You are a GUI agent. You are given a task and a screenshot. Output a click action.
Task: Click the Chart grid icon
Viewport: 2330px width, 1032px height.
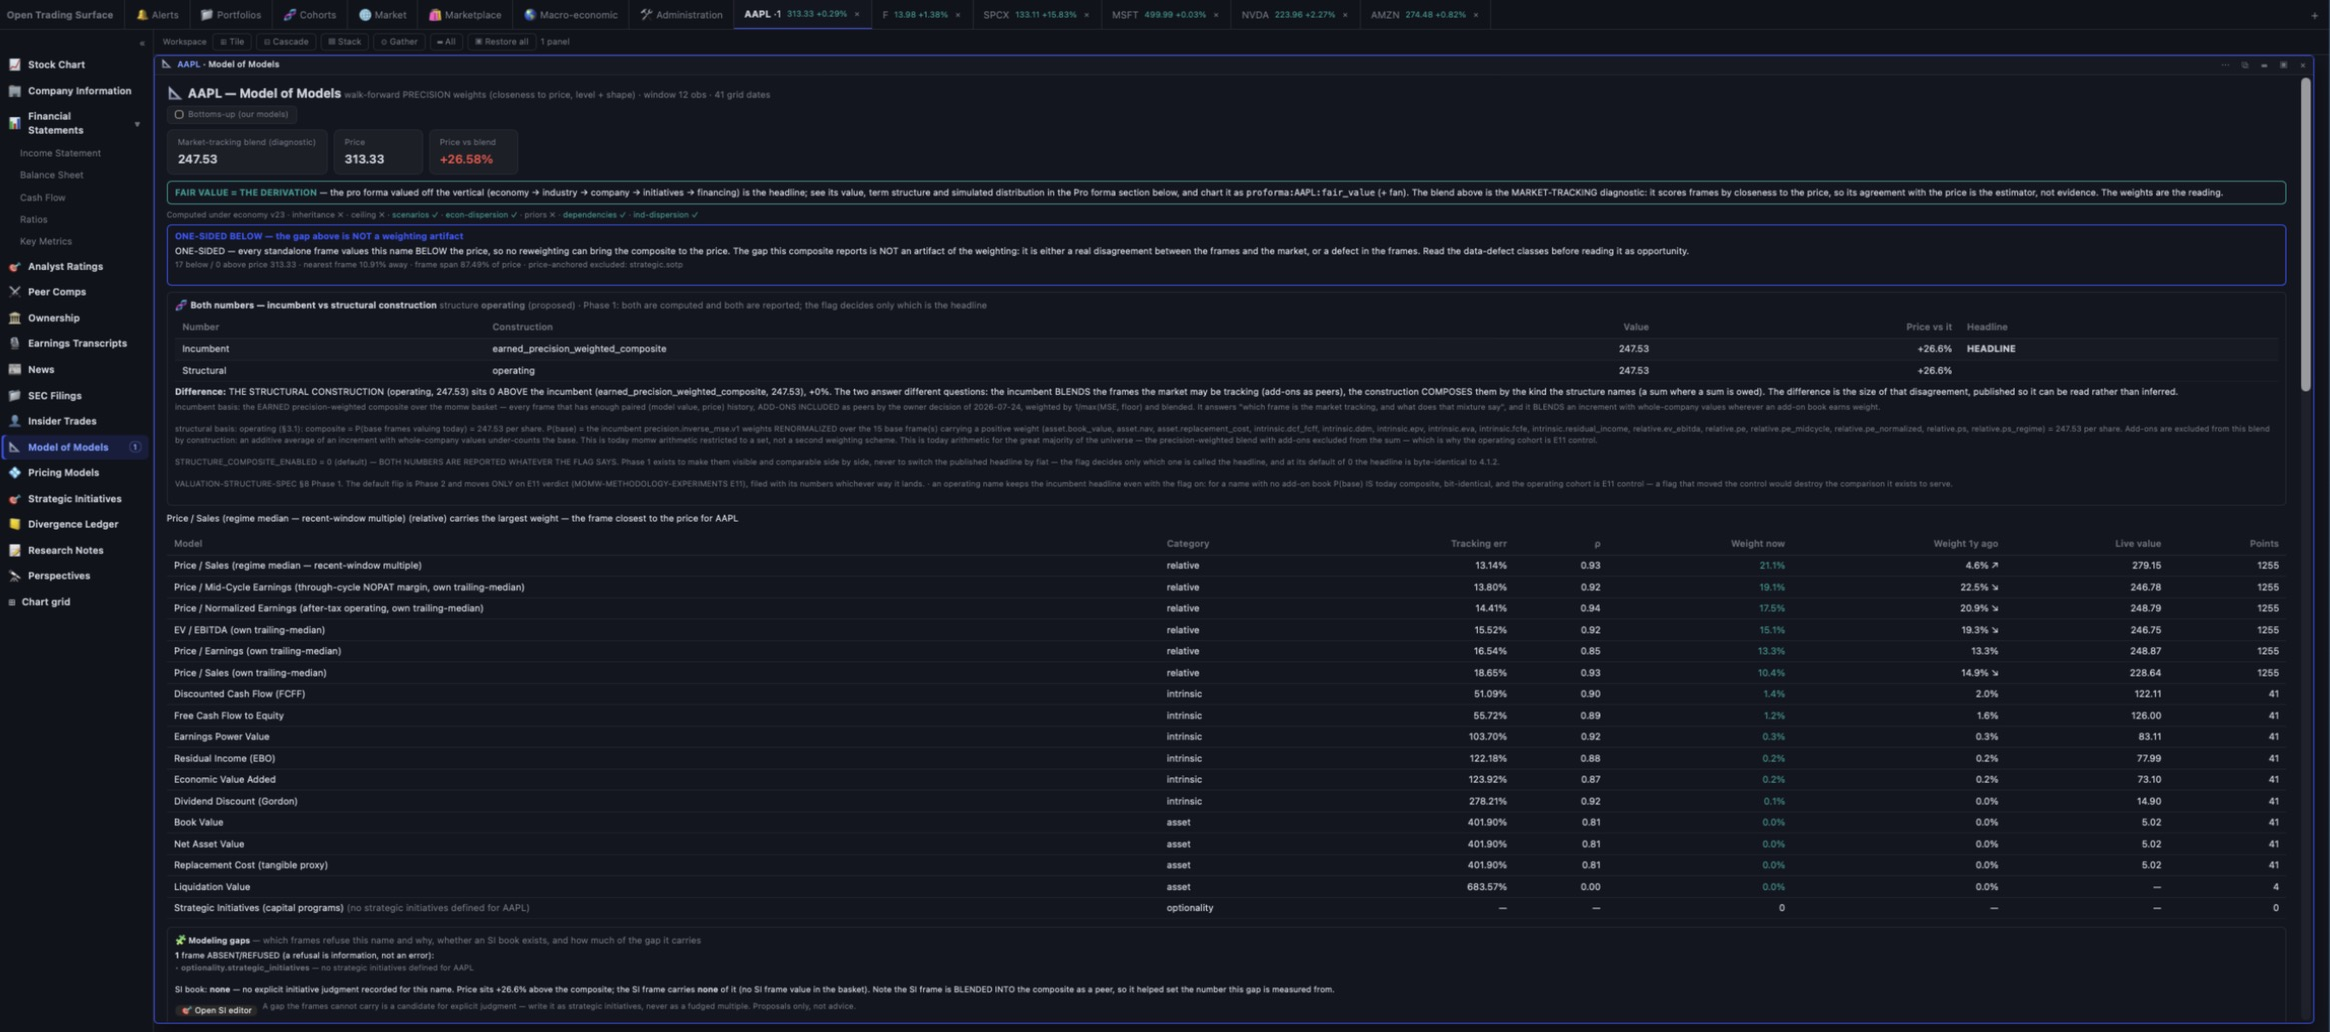click(x=12, y=602)
